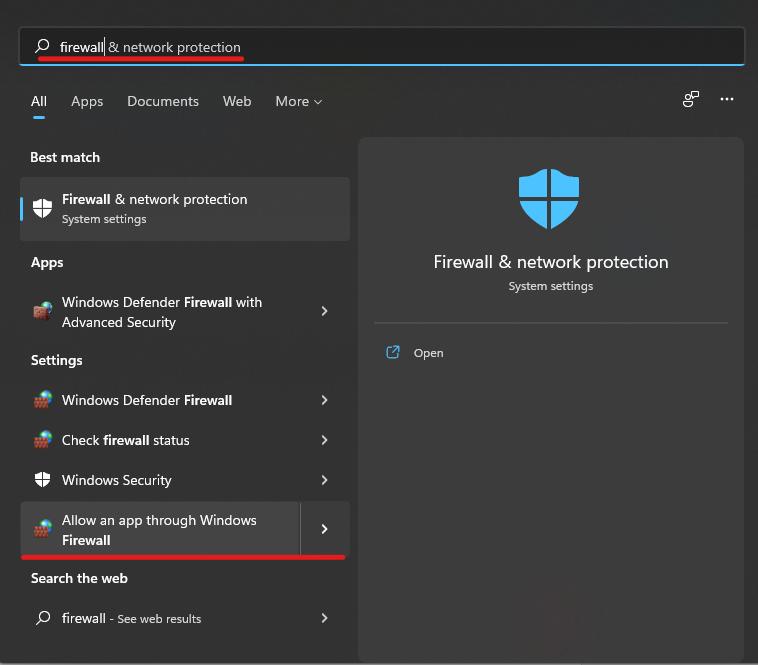Switch to the Apps tab

tap(87, 101)
